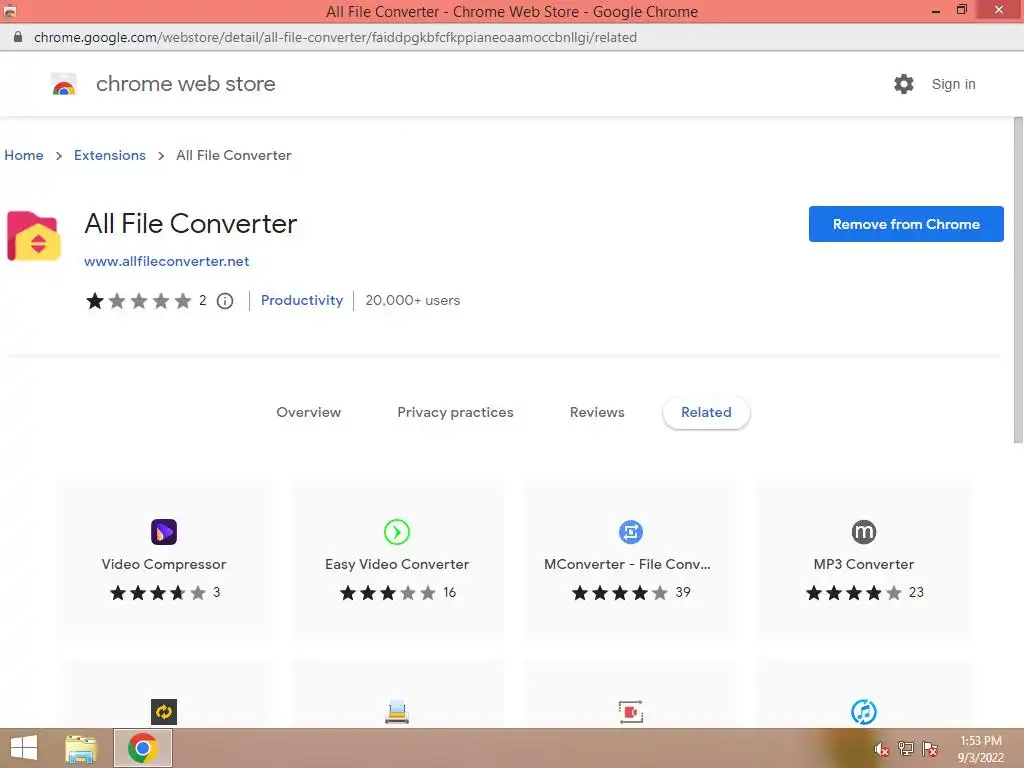The image size is (1024, 768).
Task: Go to Home breadcrumb
Action: tap(24, 155)
